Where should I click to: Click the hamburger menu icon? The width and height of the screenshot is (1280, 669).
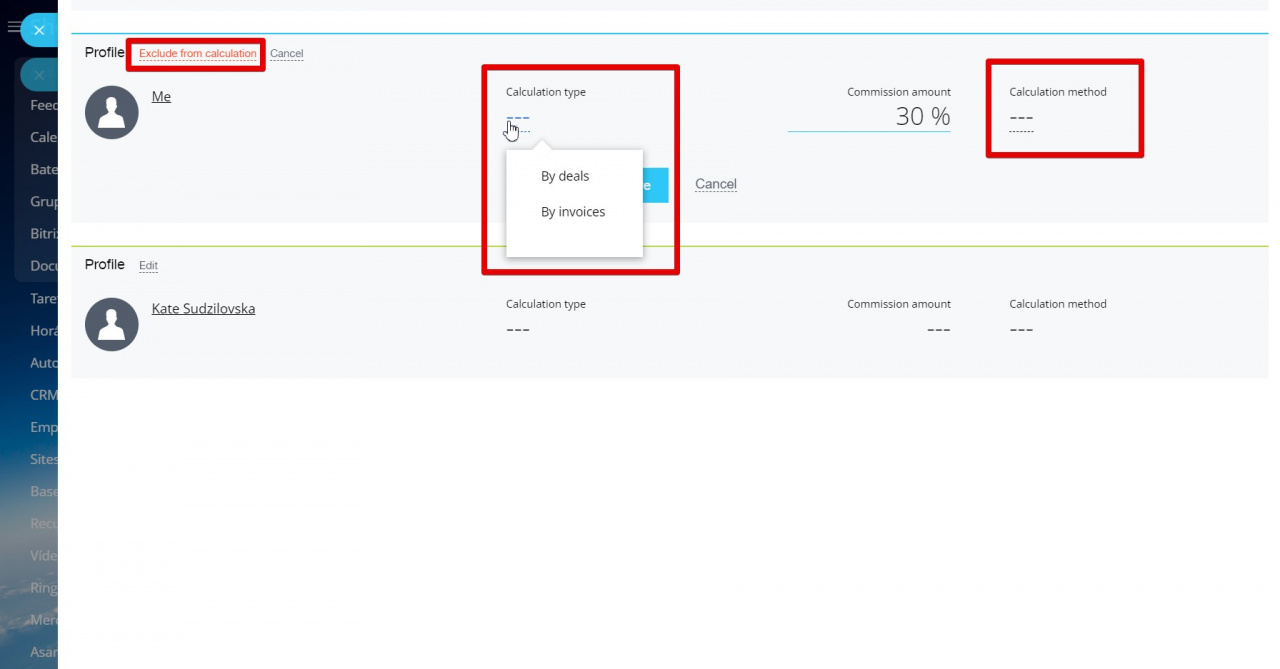point(13,28)
